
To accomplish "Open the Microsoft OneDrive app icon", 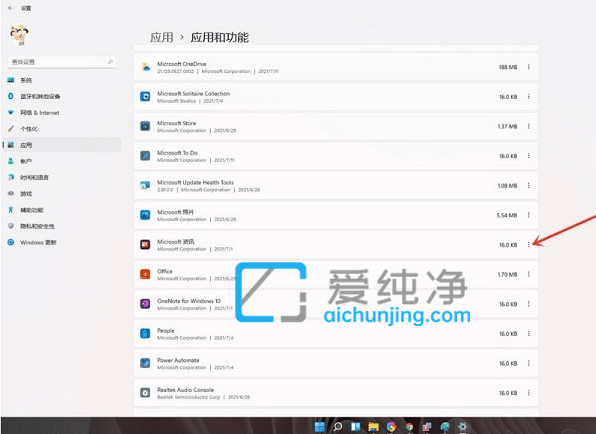I will [146, 67].
